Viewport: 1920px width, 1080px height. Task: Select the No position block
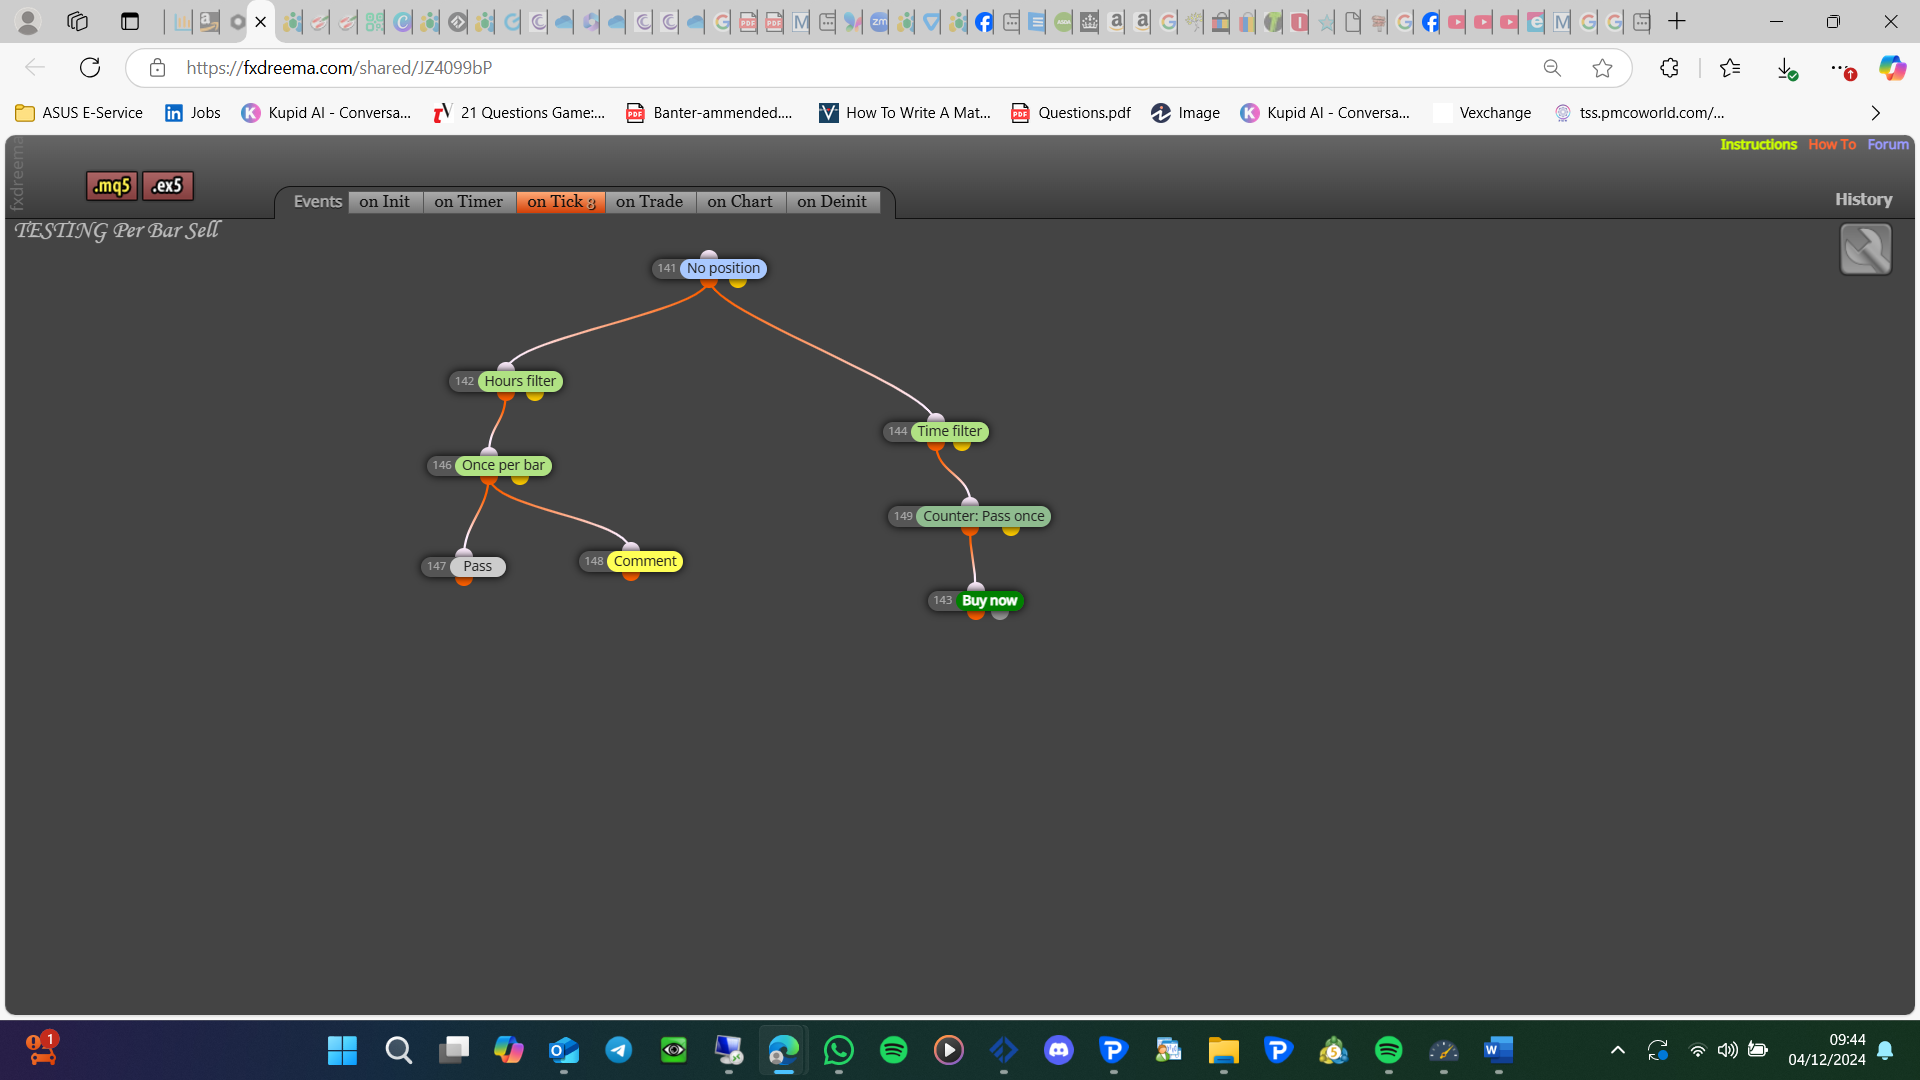(x=723, y=269)
